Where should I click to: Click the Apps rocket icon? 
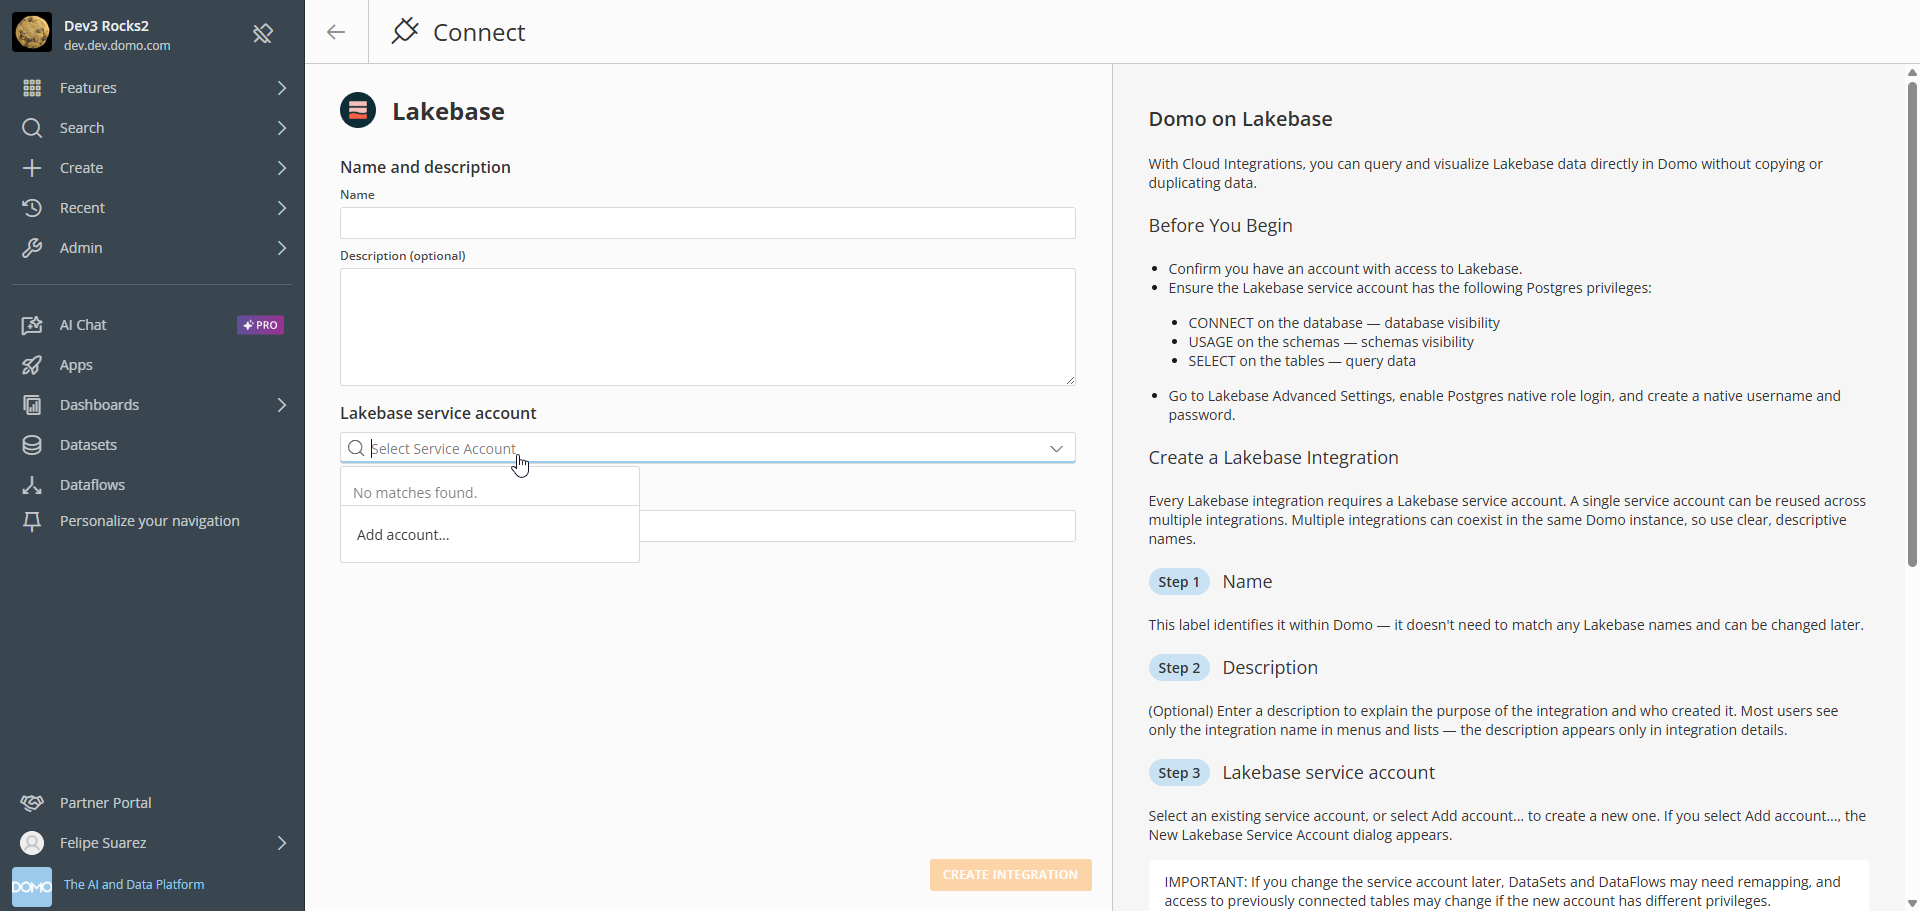pos(32,365)
